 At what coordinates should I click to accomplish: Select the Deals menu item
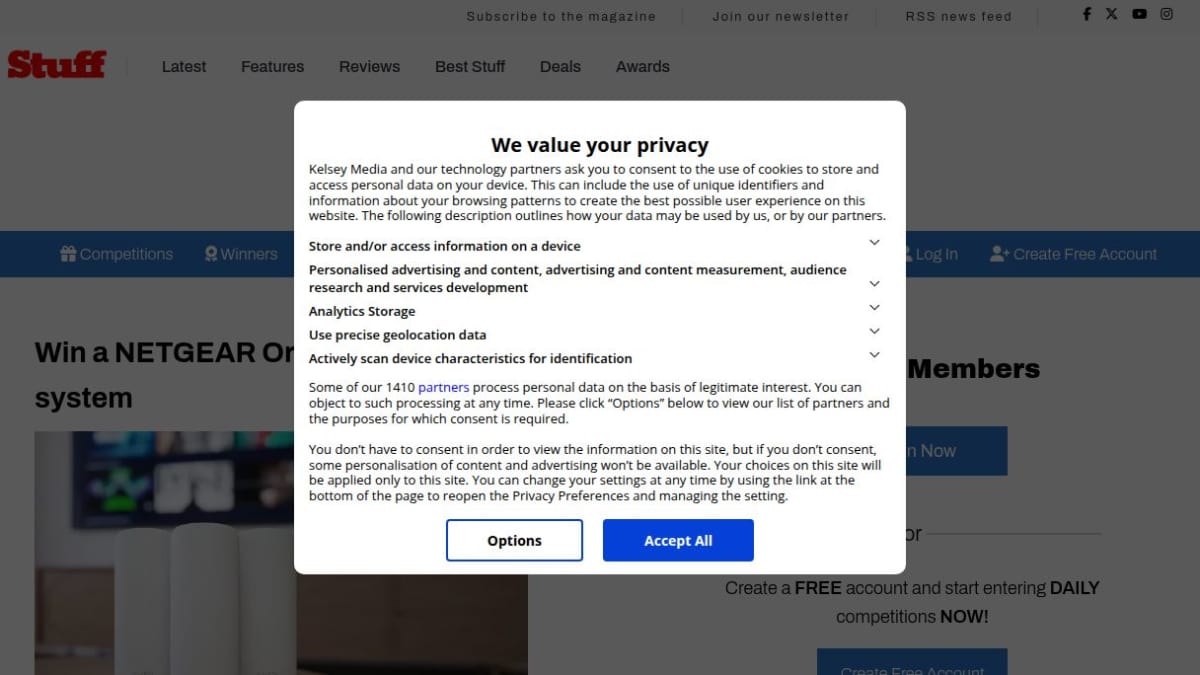(x=560, y=67)
